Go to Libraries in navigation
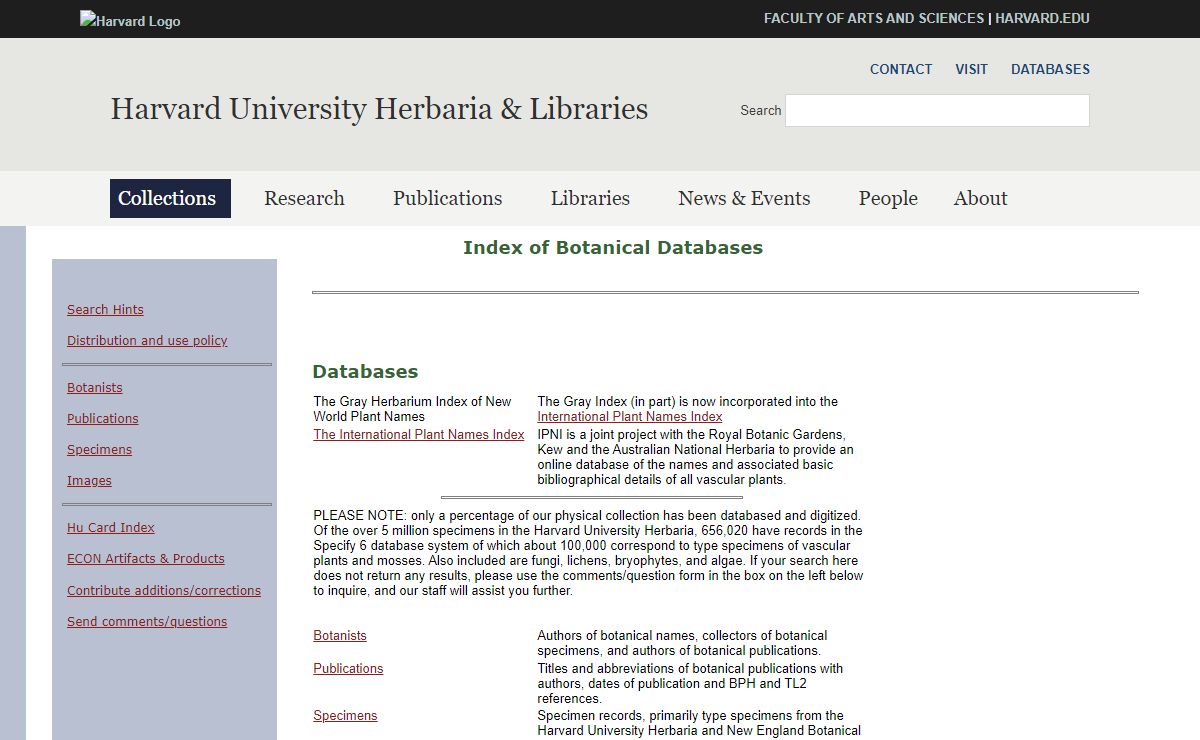This screenshot has height=740, width=1200. [x=590, y=198]
